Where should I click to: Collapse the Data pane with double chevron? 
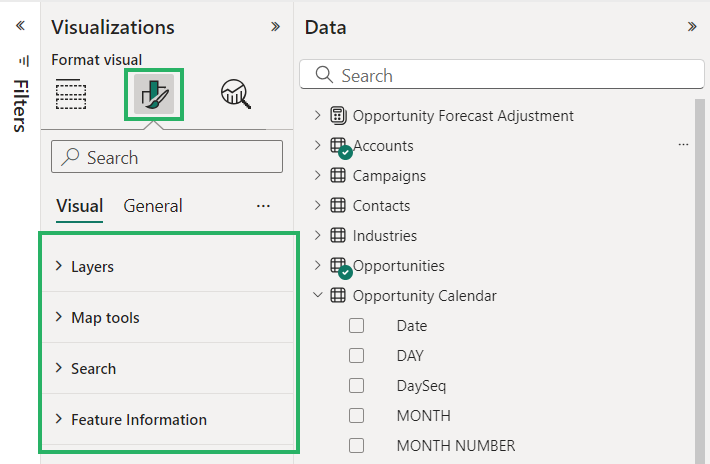[x=692, y=27]
